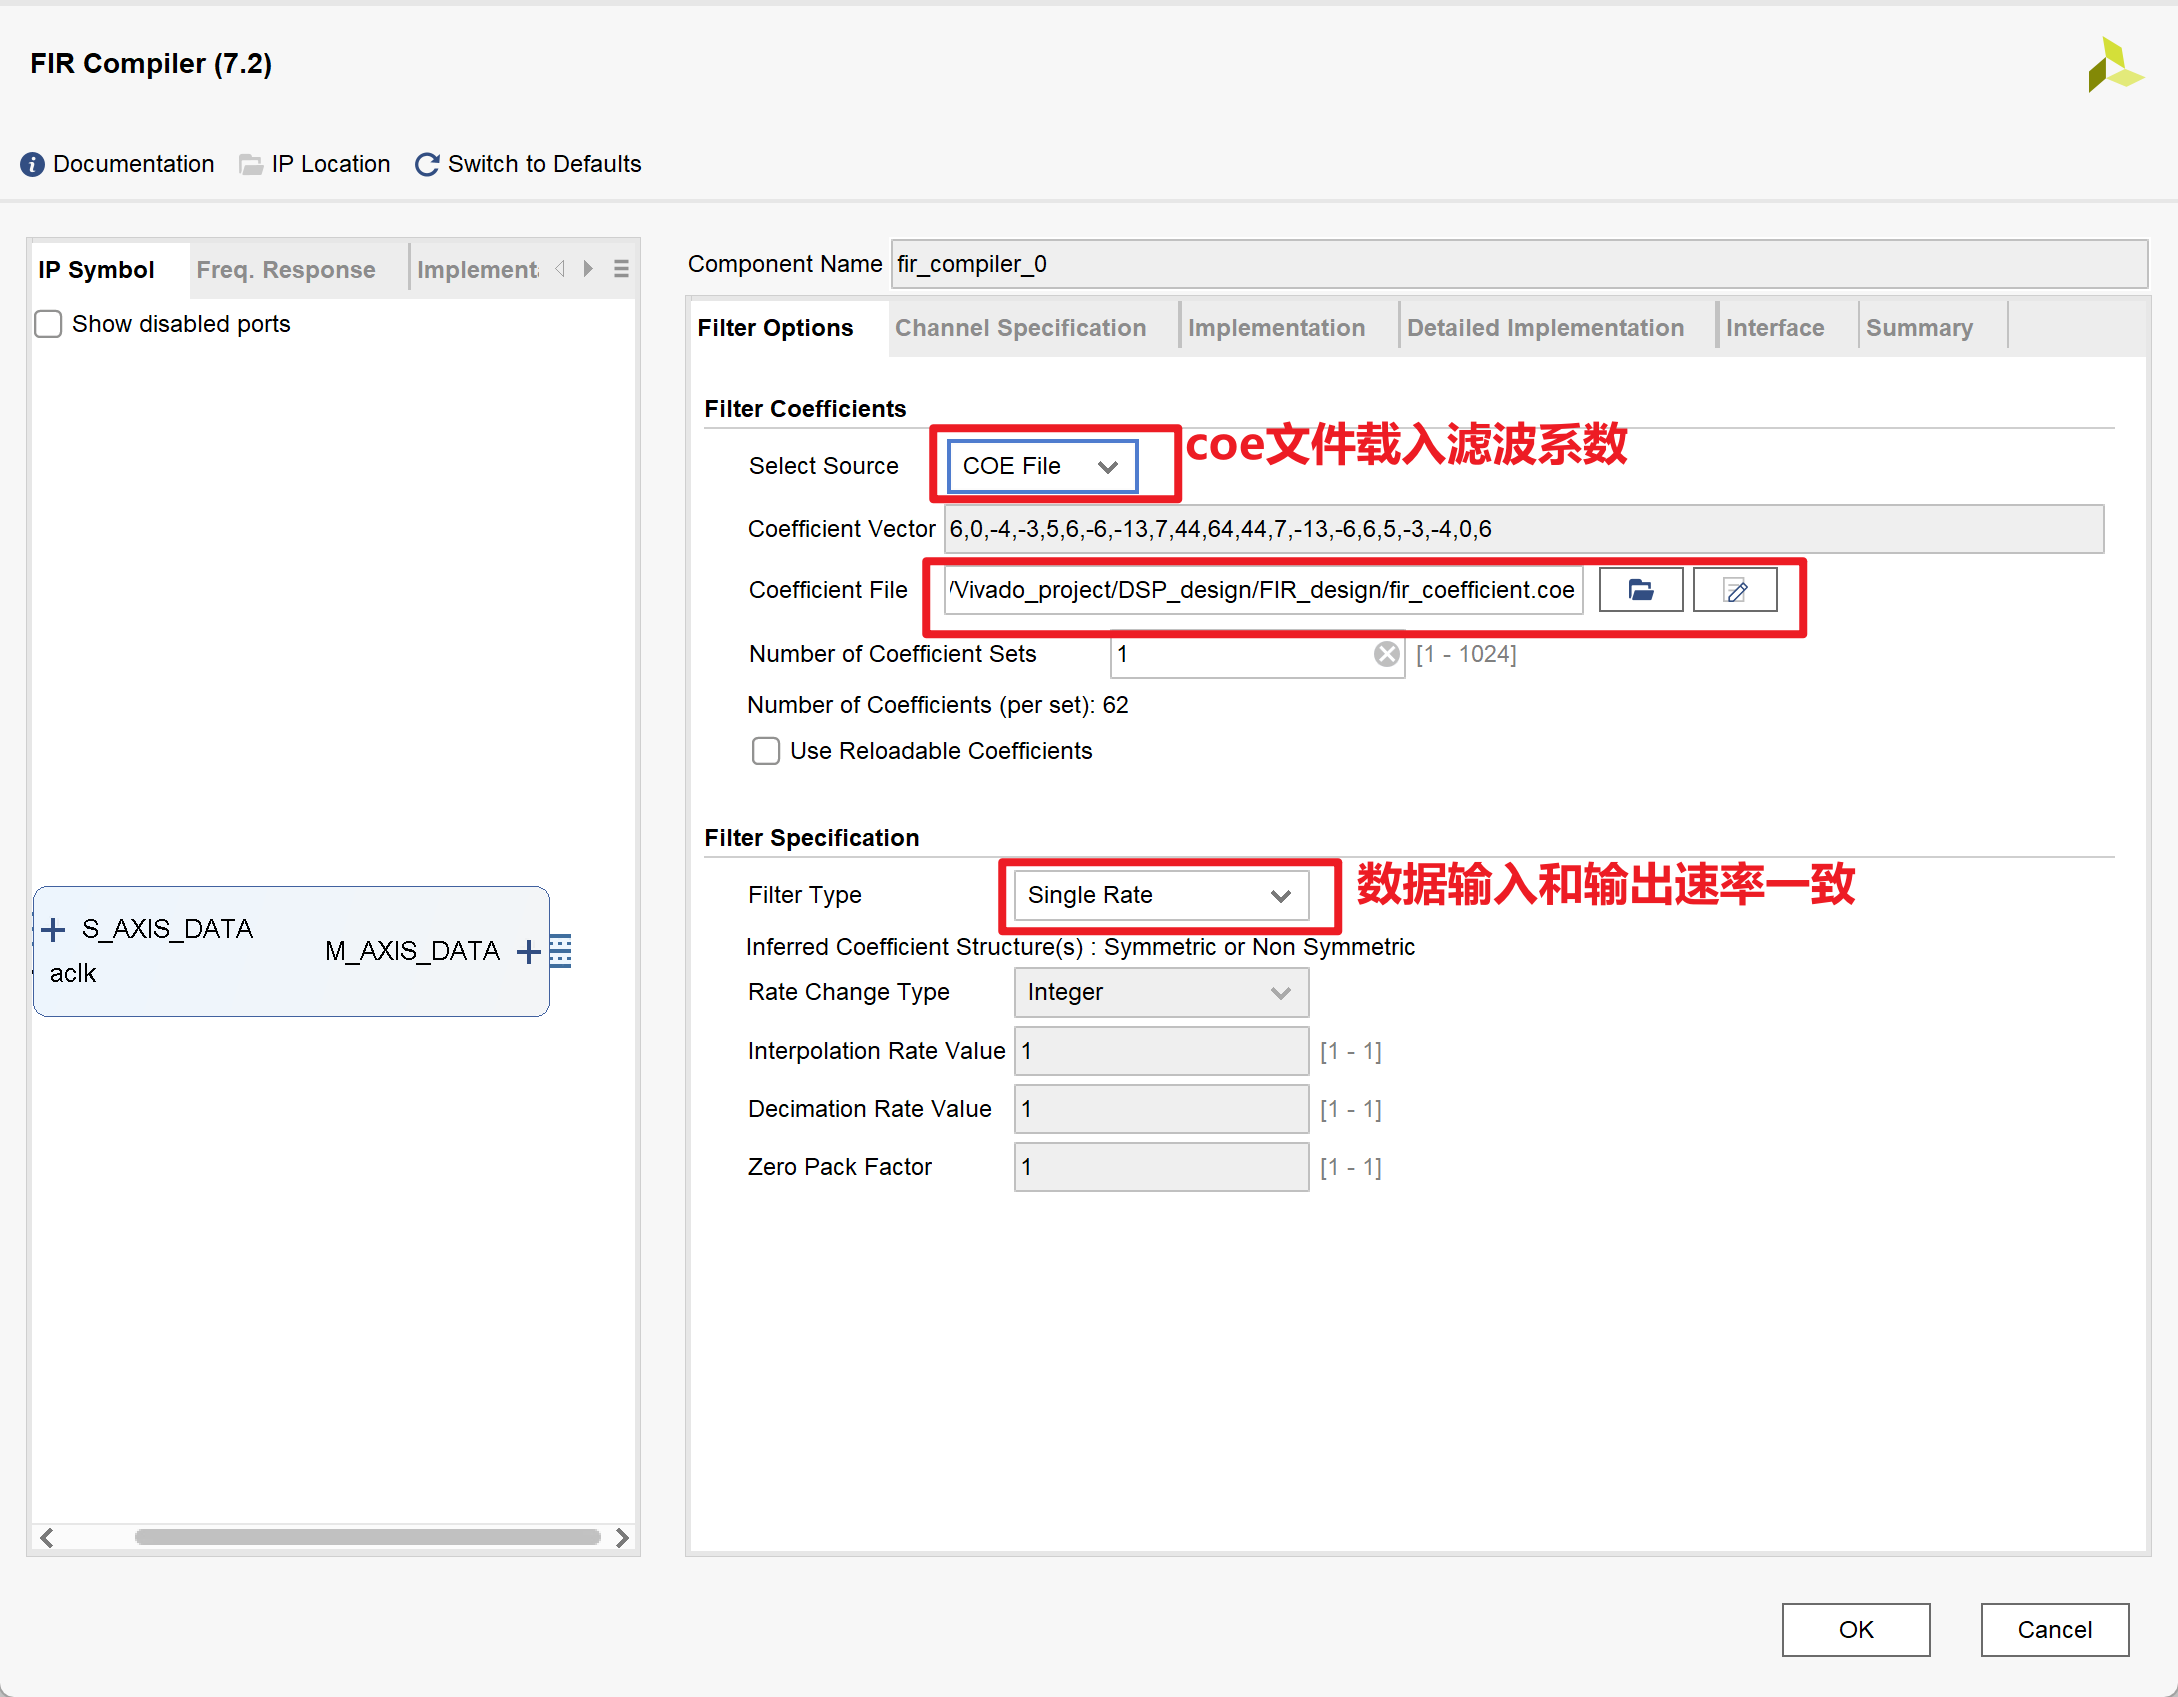This screenshot has height=1697, width=2178.
Task: Toggle Show disabled ports checkbox
Action: (48, 324)
